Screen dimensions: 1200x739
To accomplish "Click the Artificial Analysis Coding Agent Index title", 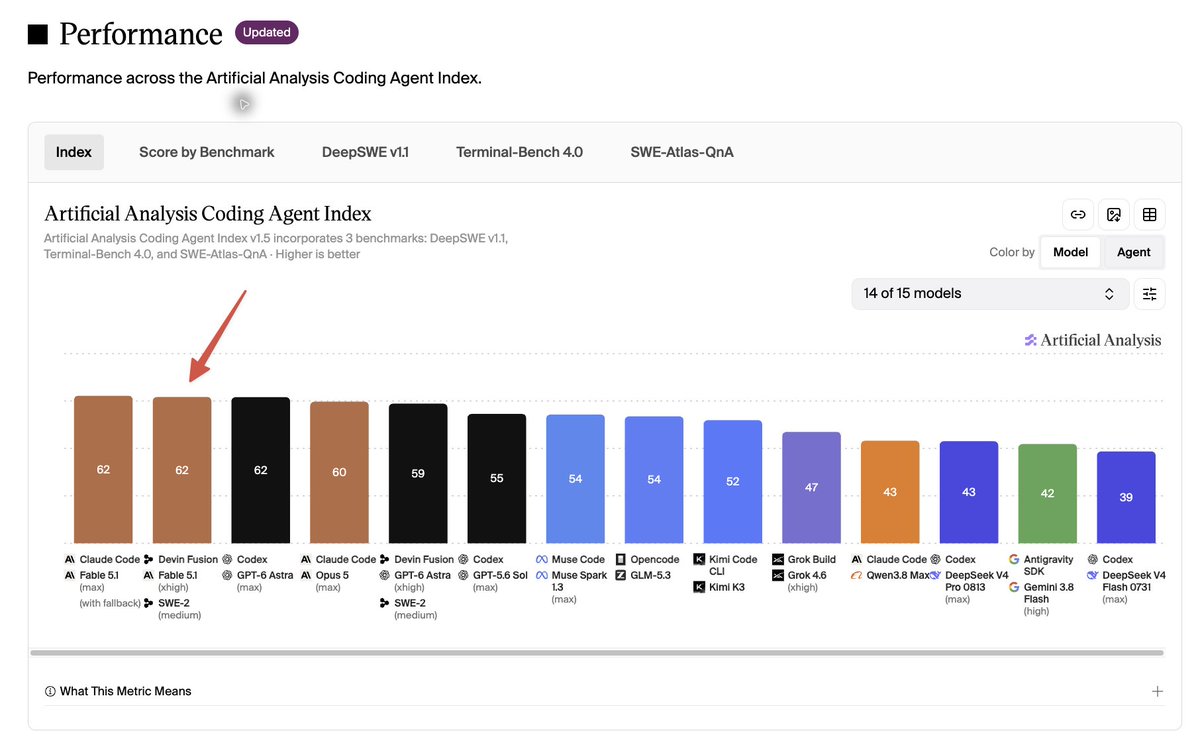I will tap(208, 213).
